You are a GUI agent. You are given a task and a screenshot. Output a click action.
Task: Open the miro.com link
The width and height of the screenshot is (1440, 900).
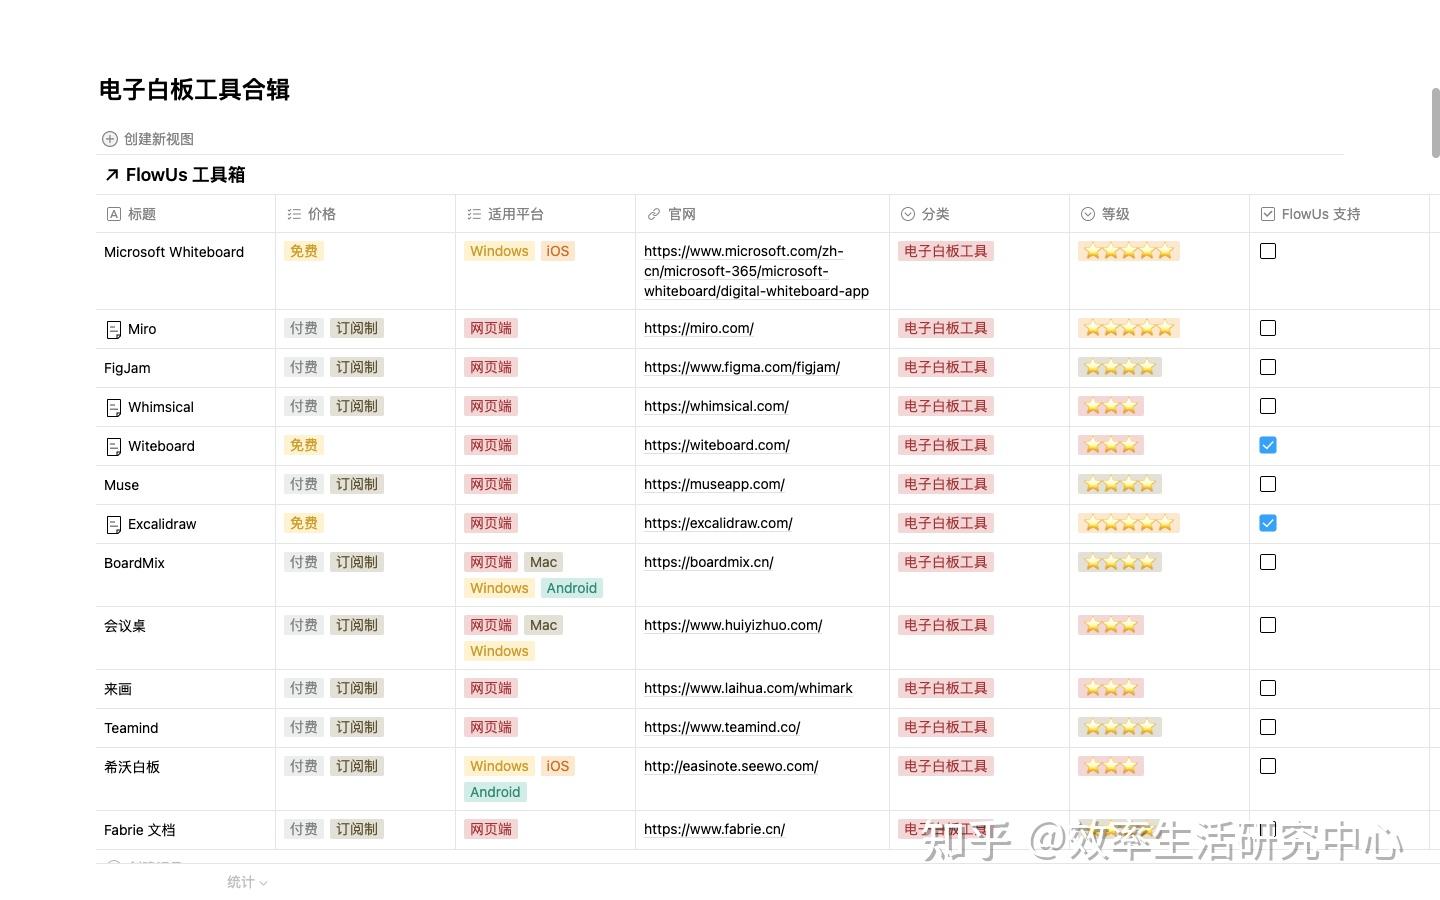tap(699, 328)
